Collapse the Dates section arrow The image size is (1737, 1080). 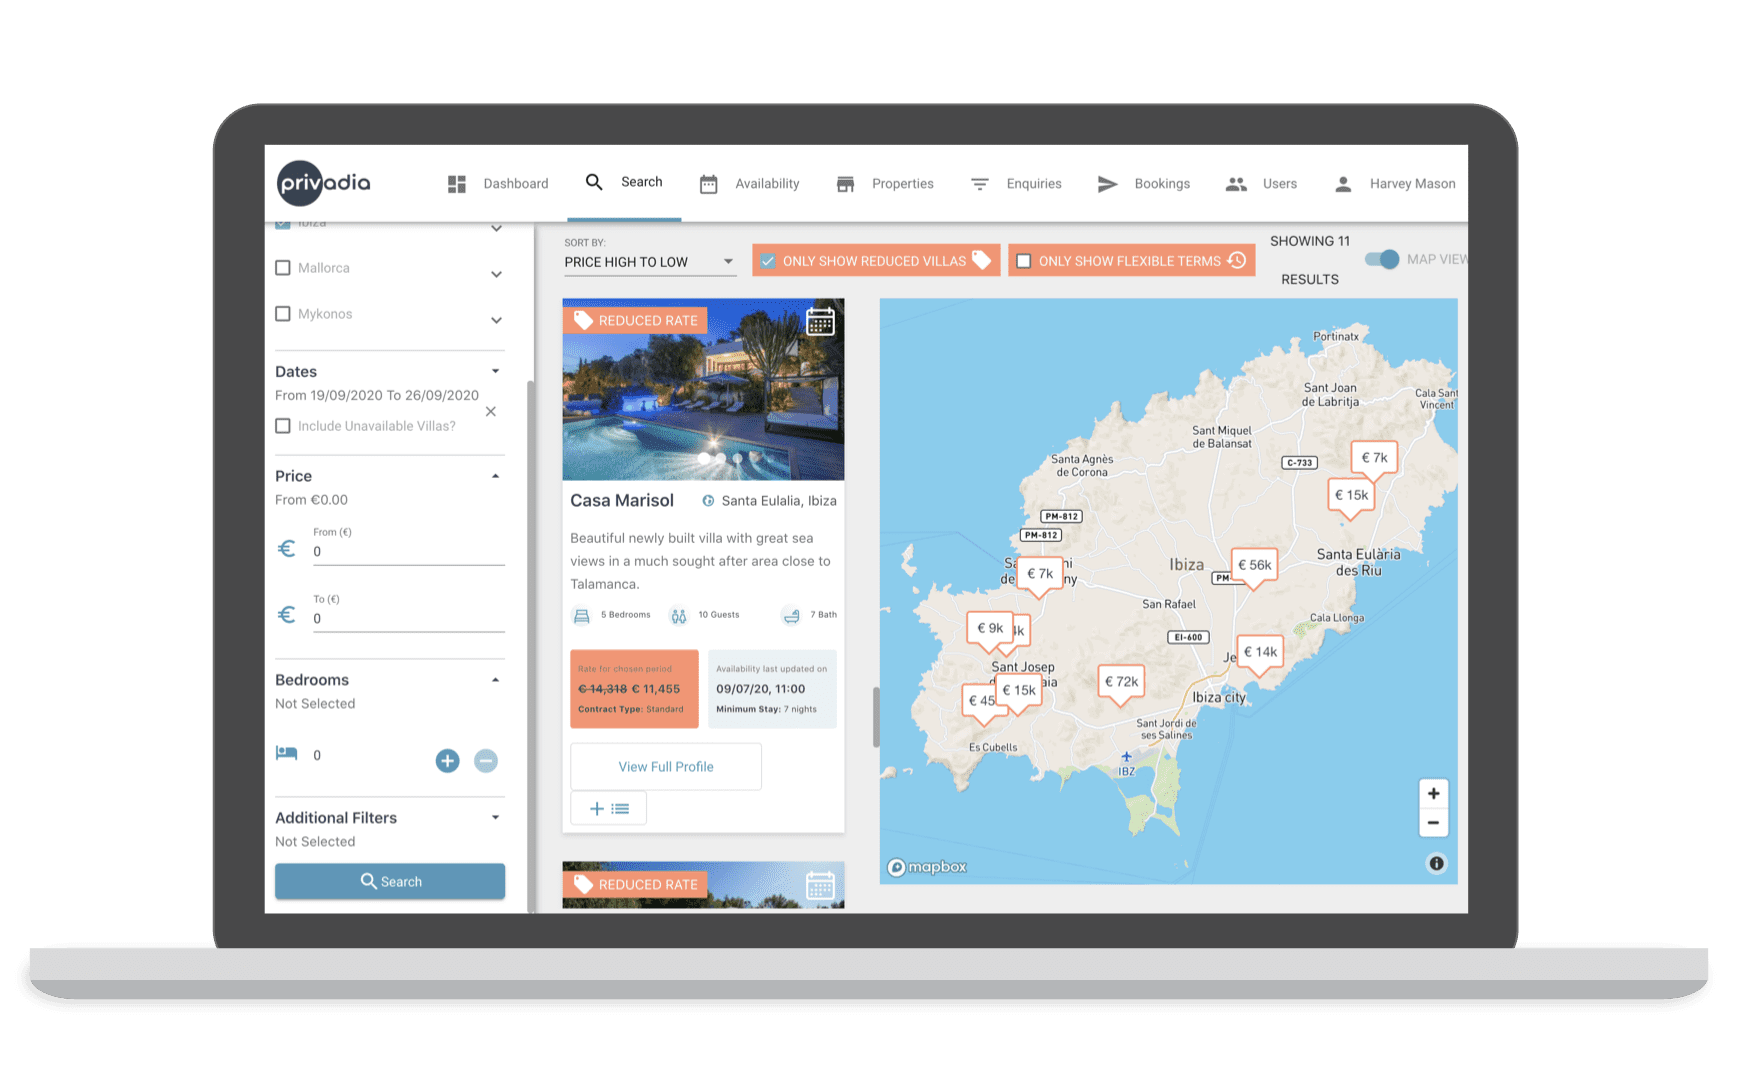click(495, 371)
